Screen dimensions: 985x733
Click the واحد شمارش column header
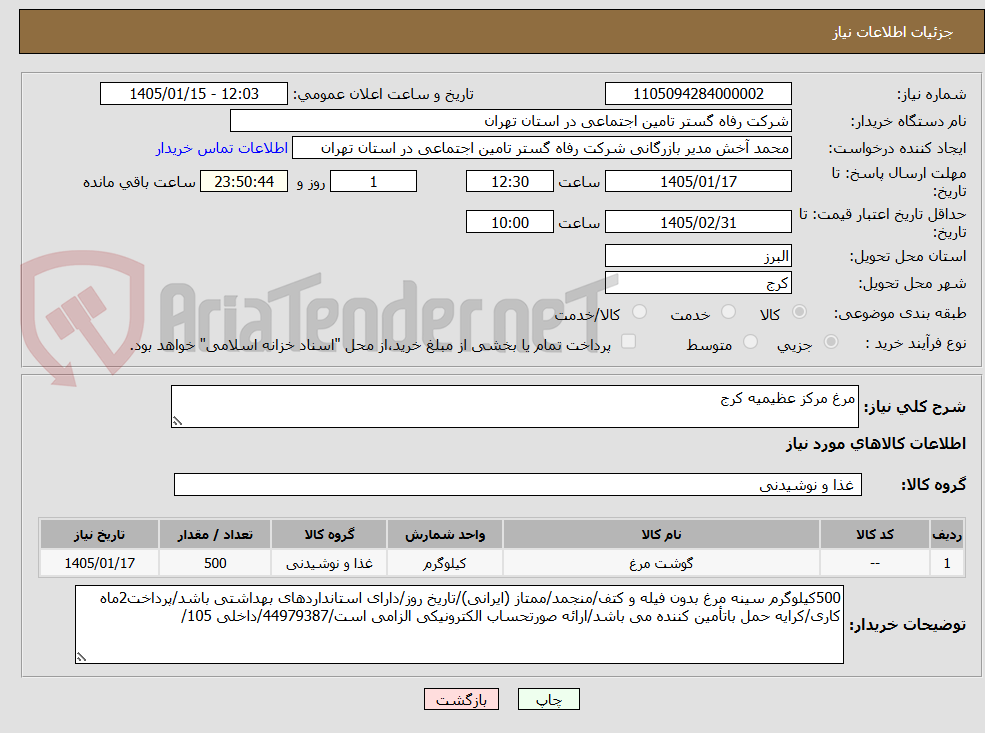tap(445, 535)
